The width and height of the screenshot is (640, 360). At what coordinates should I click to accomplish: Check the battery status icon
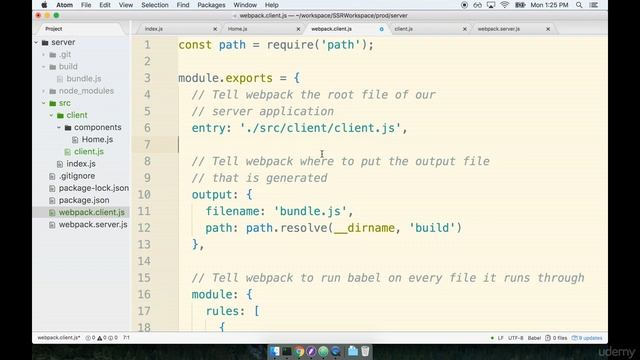520,5
